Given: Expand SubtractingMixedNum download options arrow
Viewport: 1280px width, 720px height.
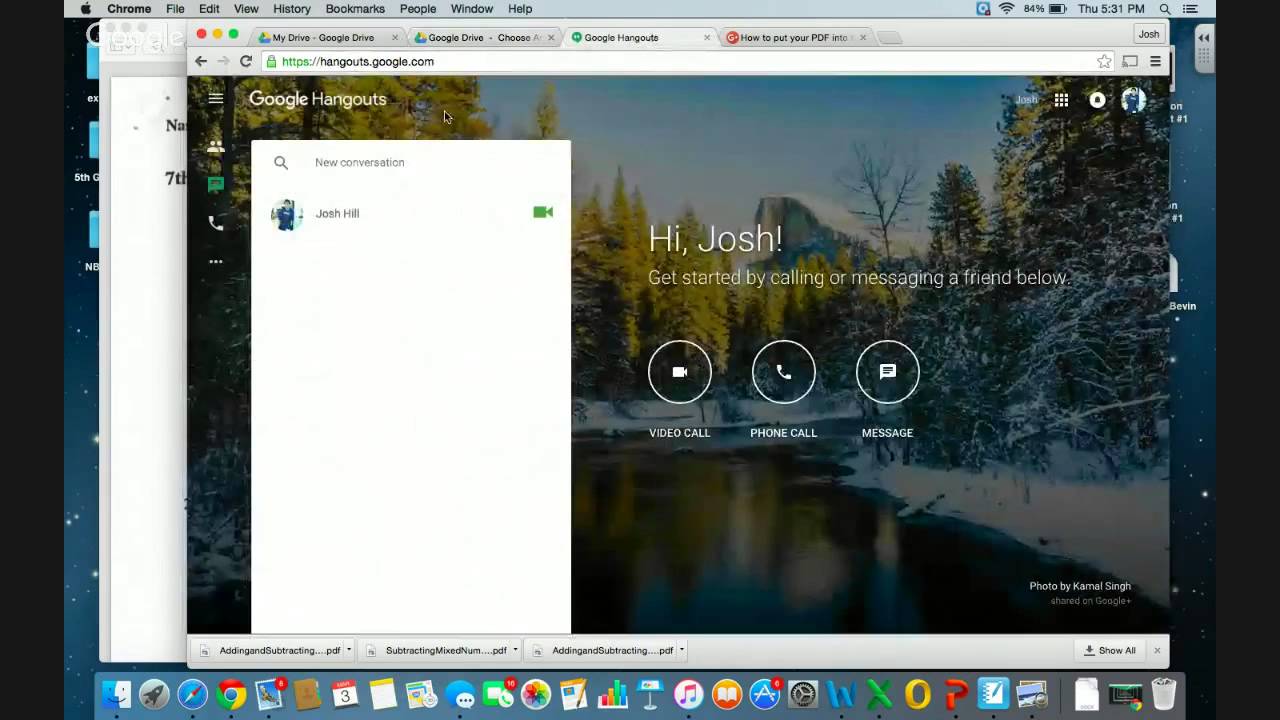Looking at the screenshot, I should (515, 650).
